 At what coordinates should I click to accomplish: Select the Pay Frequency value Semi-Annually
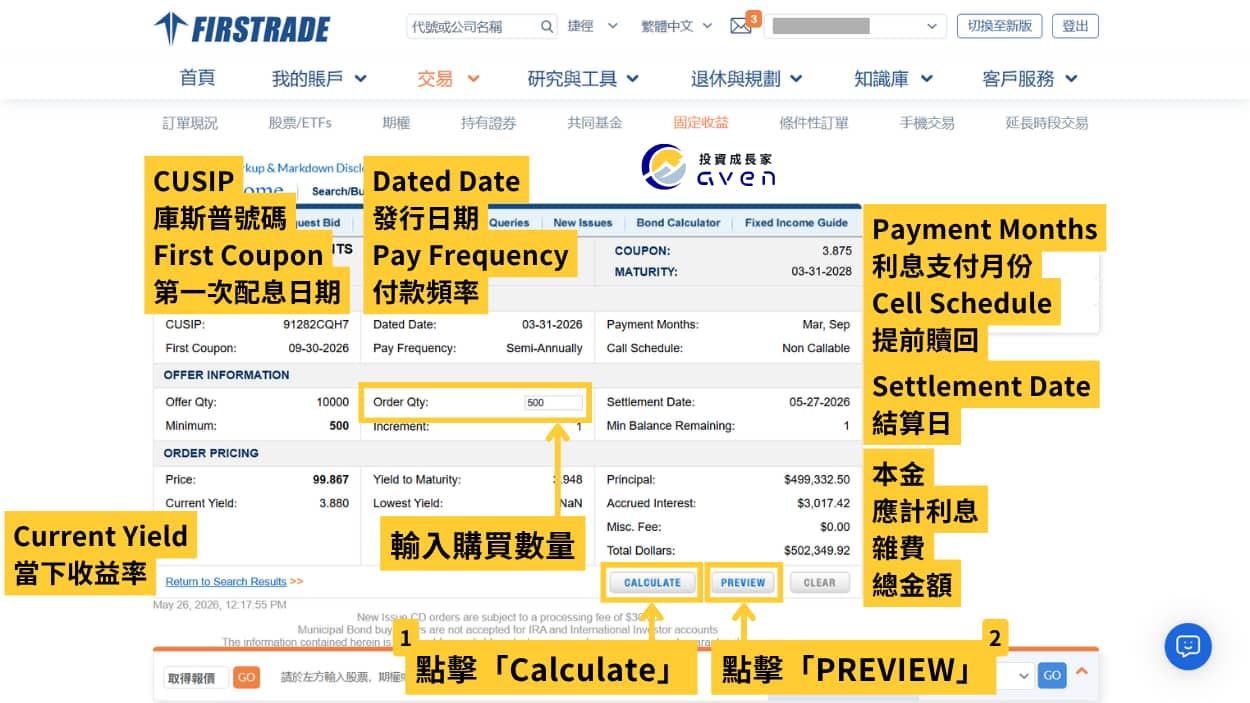[x=544, y=348]
